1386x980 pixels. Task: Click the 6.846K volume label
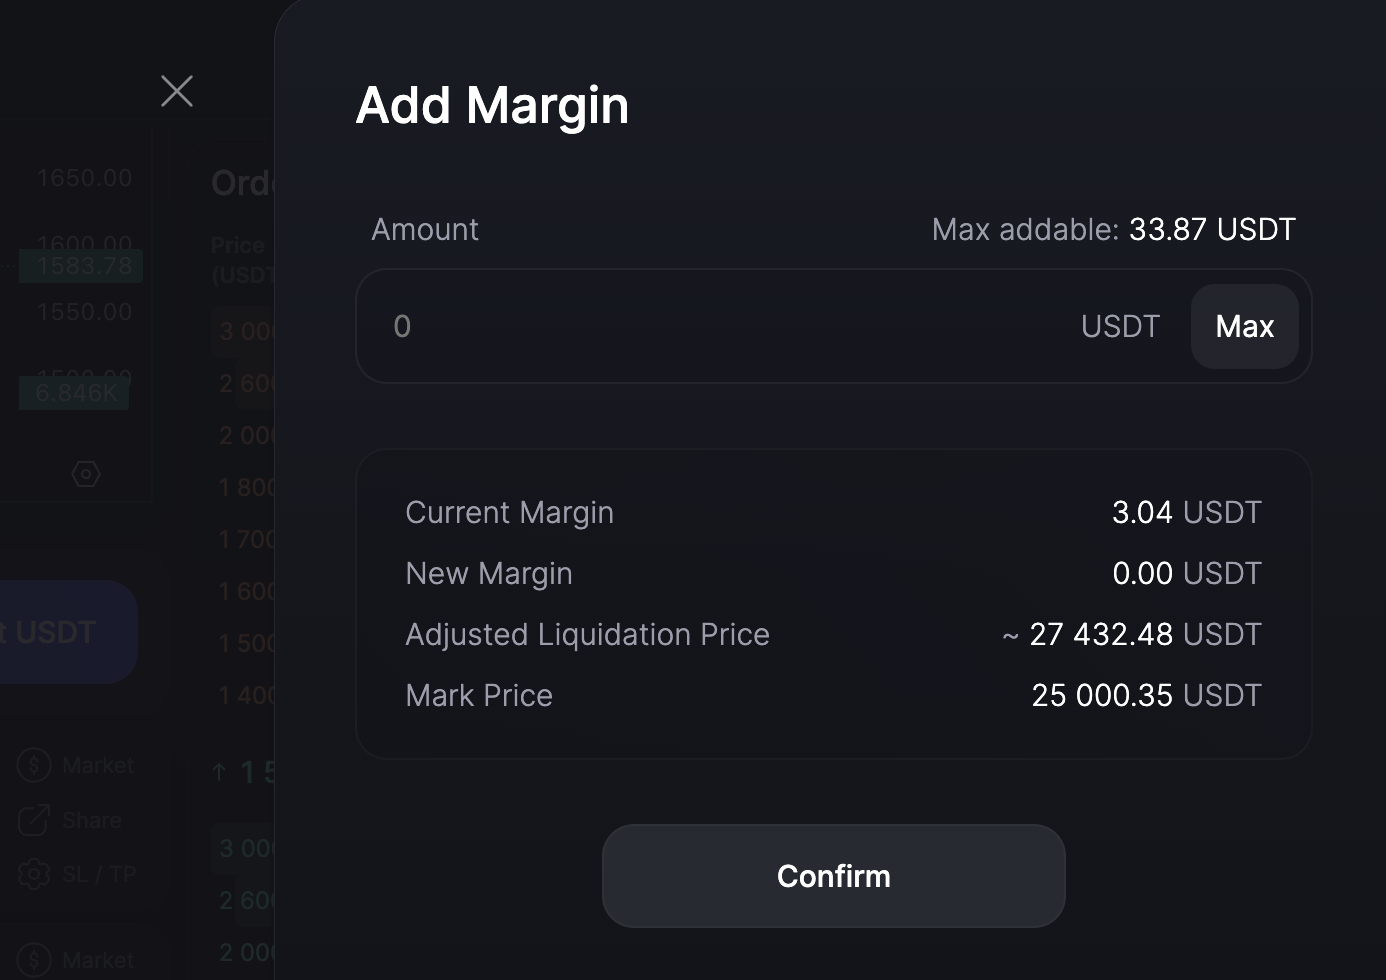pyautogui.click(x=75, y=393)
